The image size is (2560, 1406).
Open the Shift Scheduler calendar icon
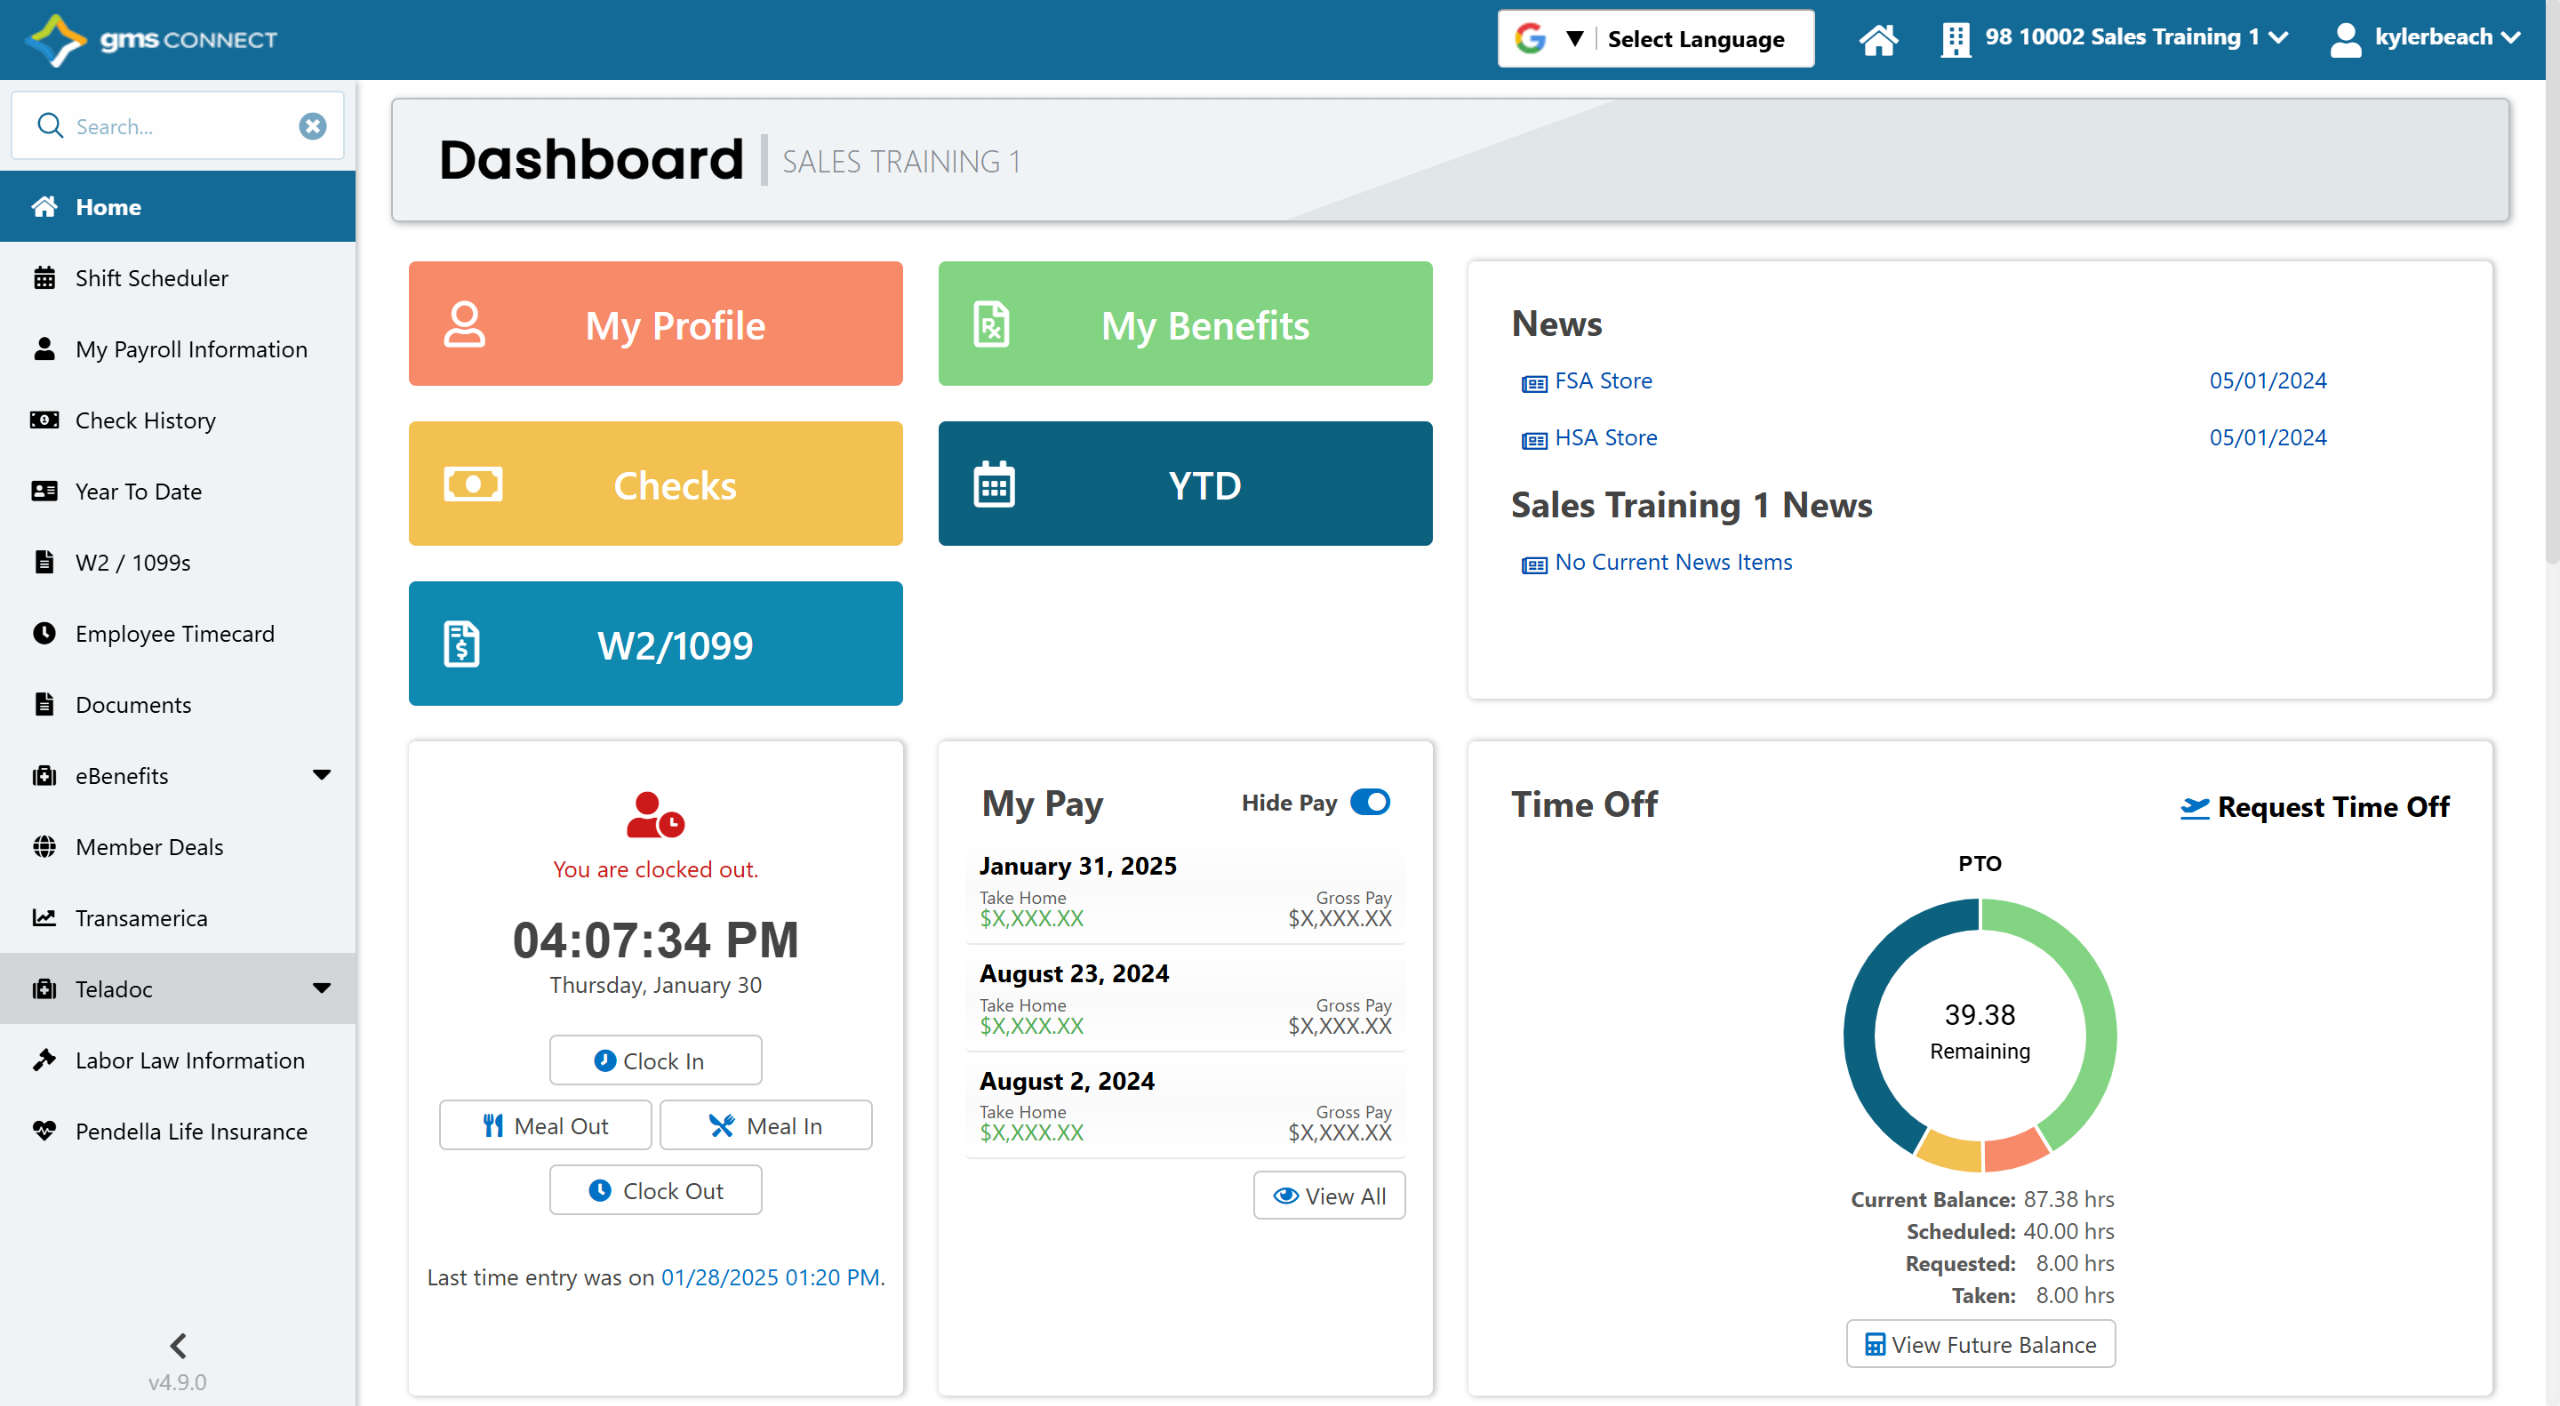pyautogui.click(x=44, y=278)
